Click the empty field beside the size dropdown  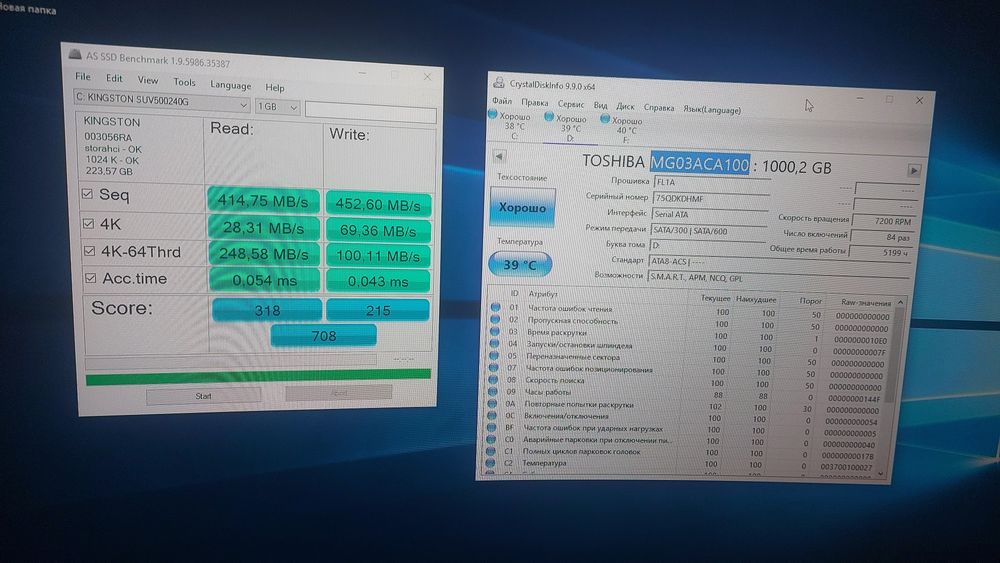371,111
